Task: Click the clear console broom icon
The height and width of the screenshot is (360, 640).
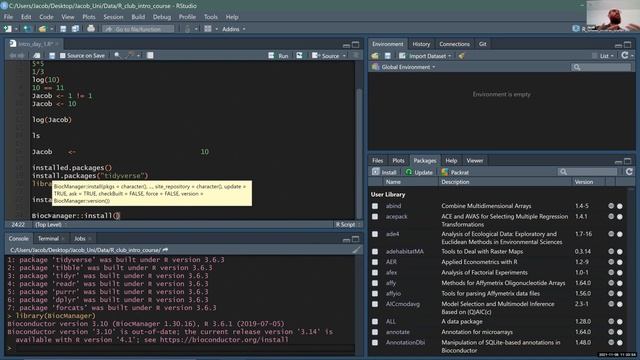Action: point(356,250)
